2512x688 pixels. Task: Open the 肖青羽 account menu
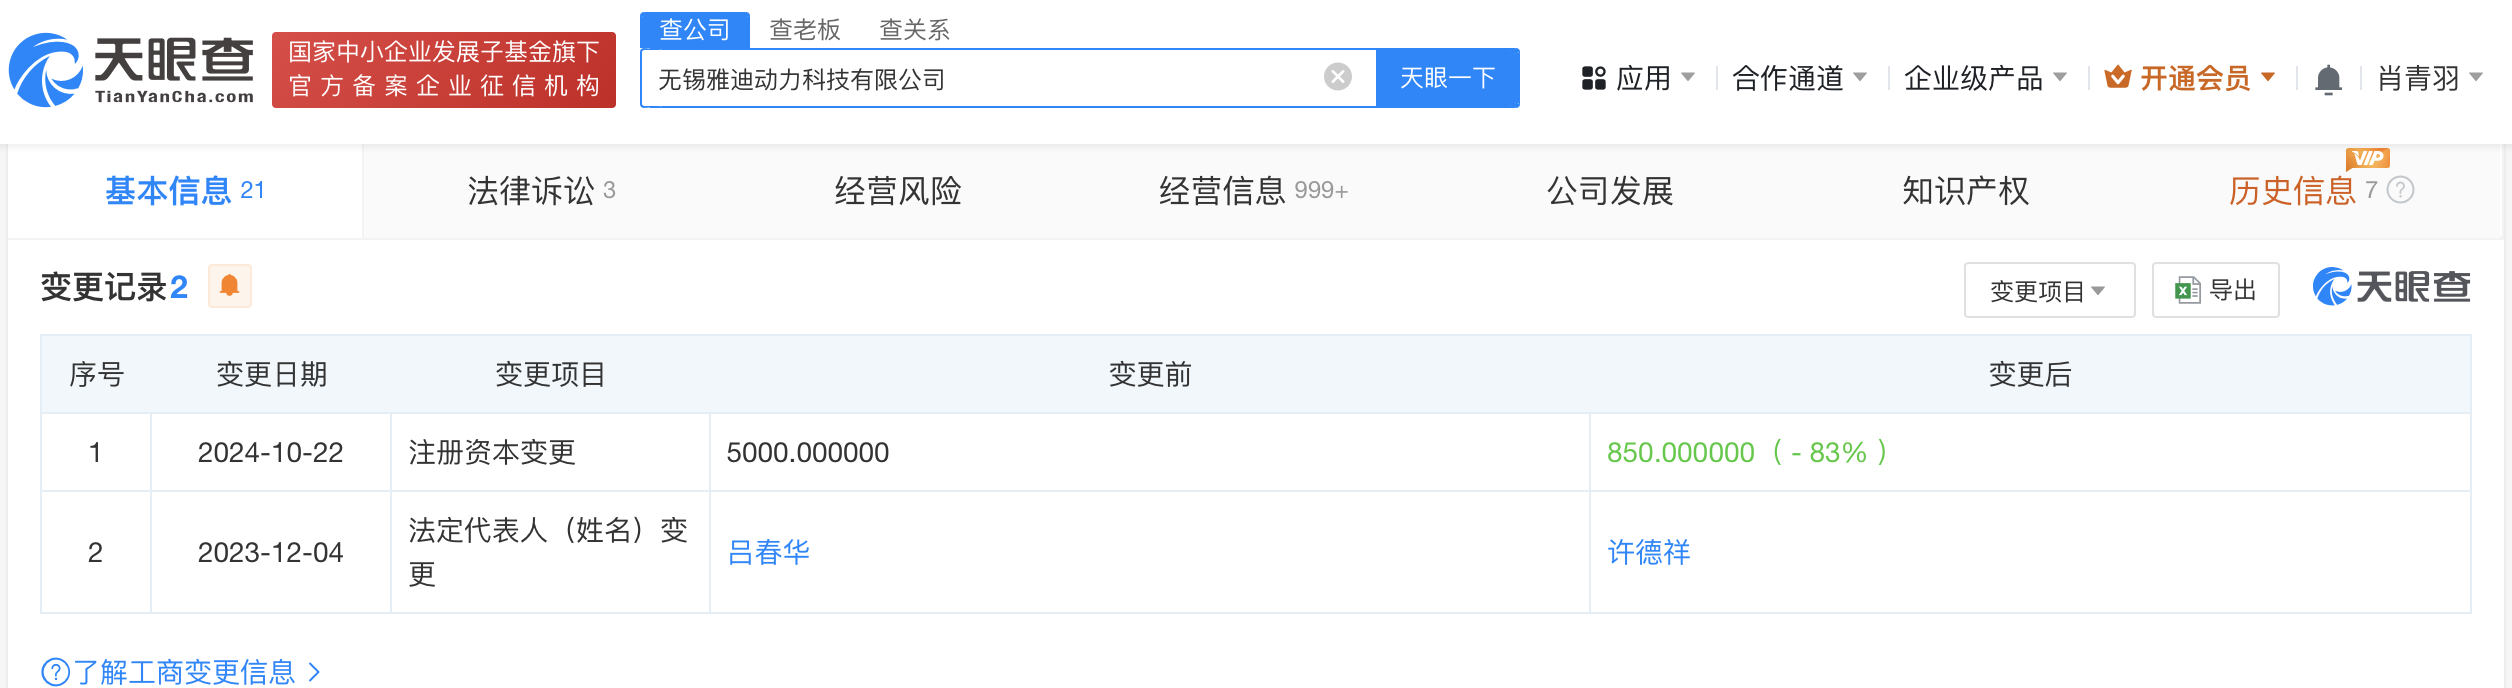point(2429,78)
